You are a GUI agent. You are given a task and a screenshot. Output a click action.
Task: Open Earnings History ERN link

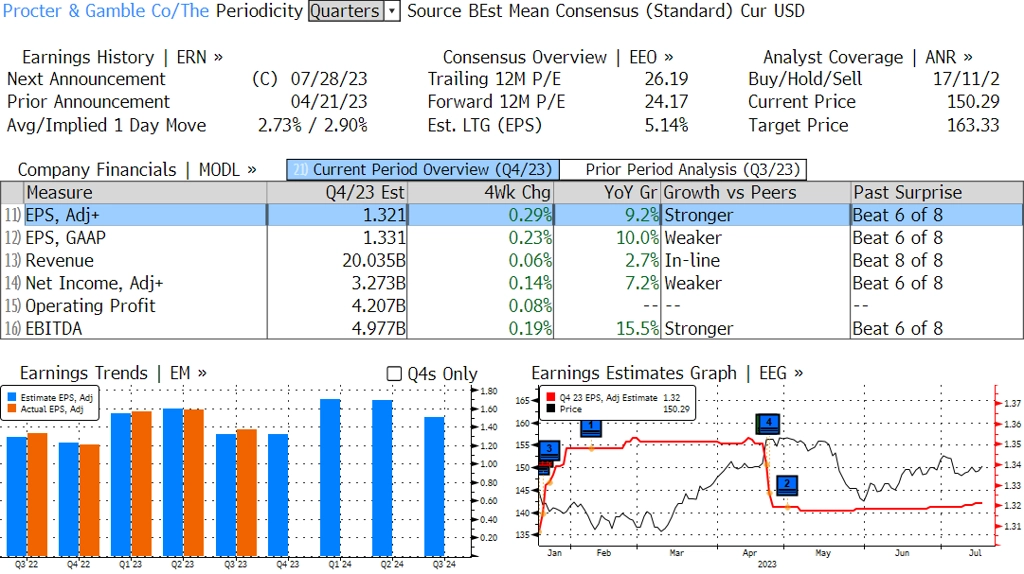[122, 57]
